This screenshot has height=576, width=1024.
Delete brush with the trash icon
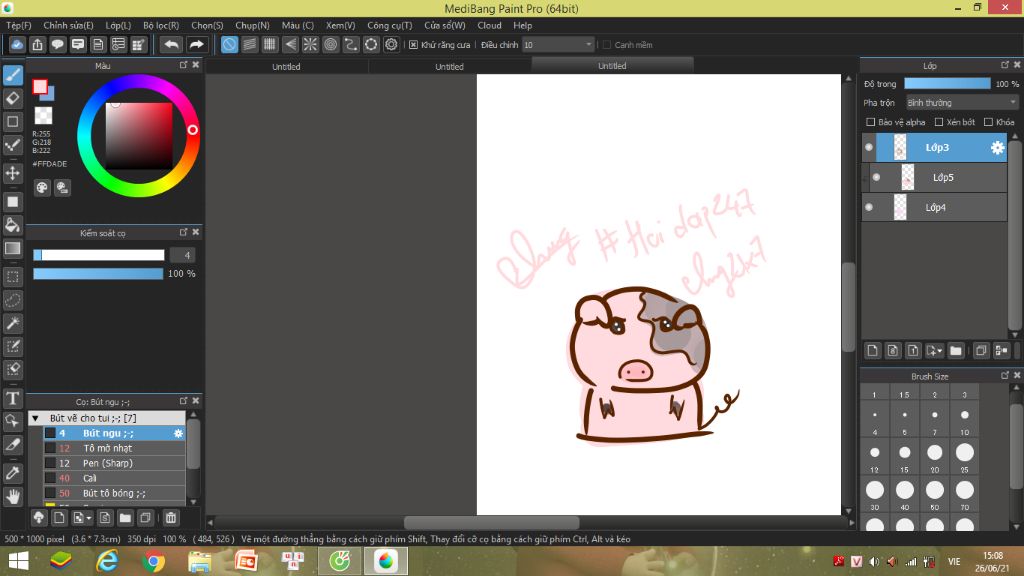coord(170,518)
